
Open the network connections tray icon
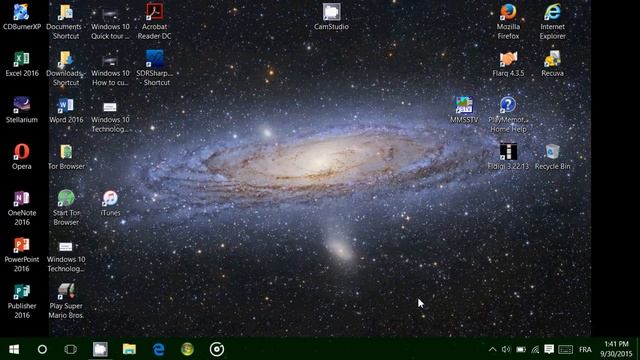[x=535, y=349]
